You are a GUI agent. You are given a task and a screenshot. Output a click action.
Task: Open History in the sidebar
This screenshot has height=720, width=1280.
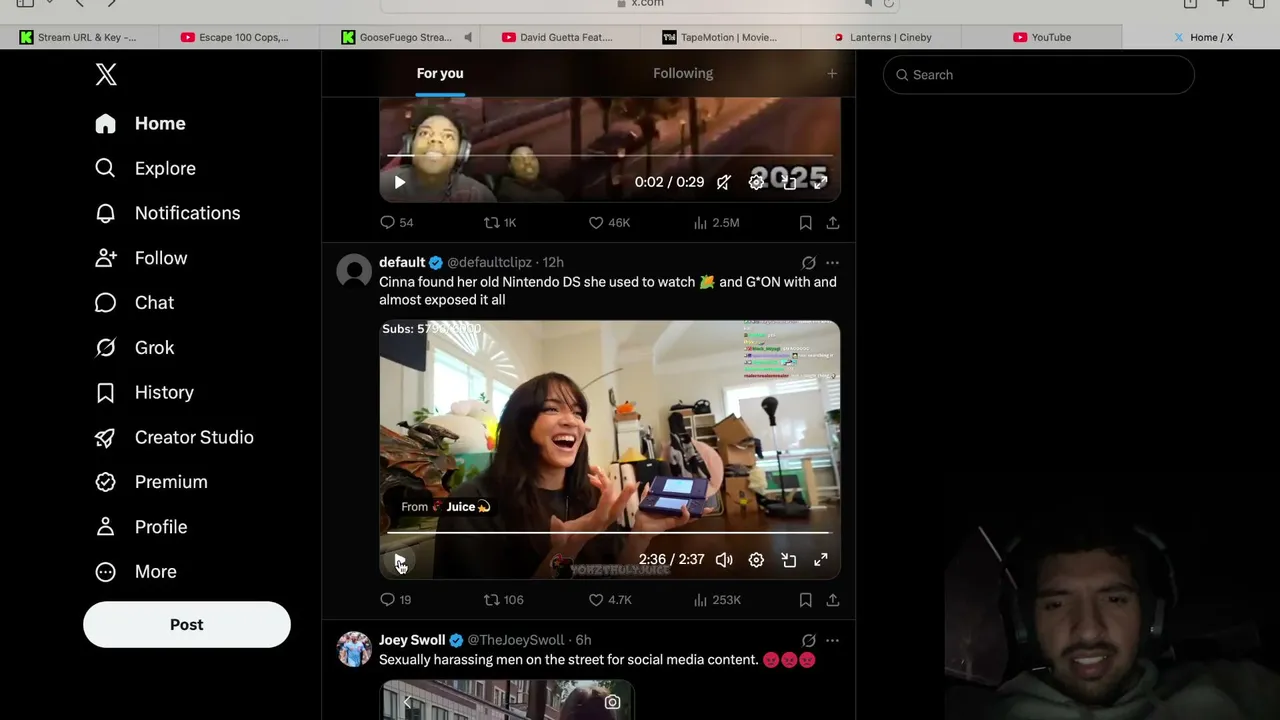144,393
